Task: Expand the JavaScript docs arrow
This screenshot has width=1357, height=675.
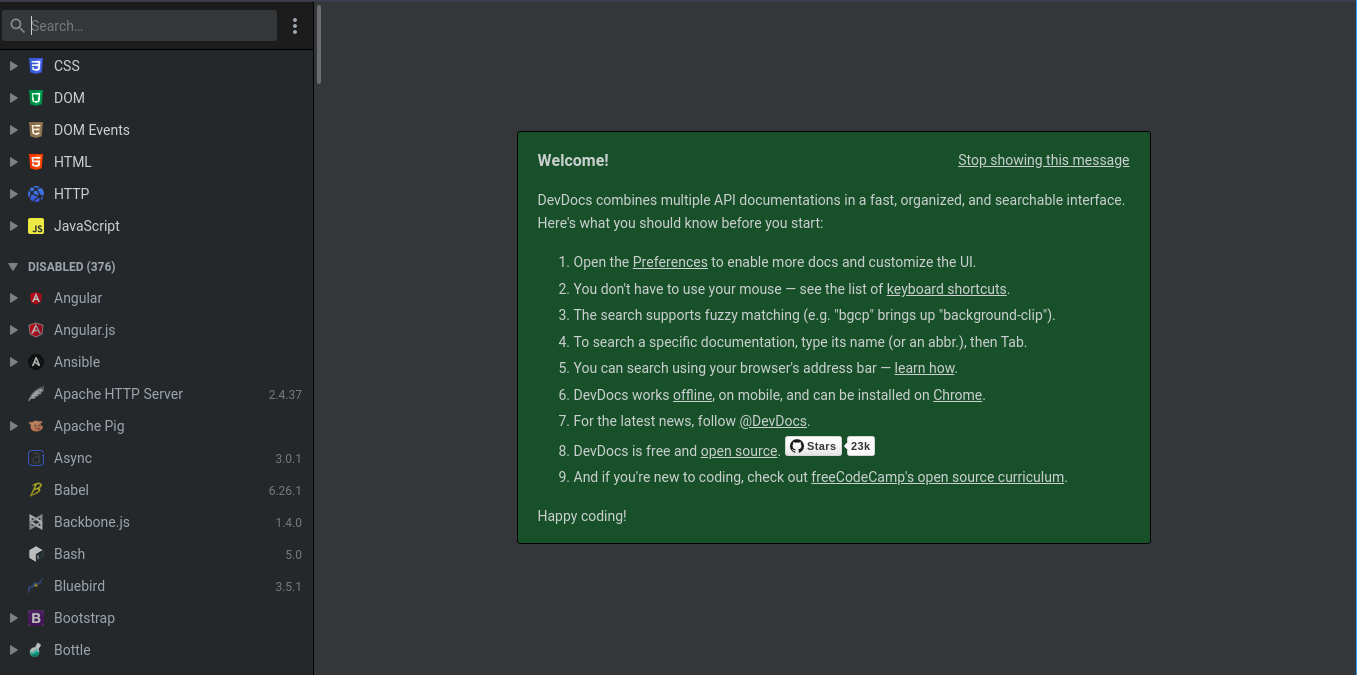Action: pos(13,226)
